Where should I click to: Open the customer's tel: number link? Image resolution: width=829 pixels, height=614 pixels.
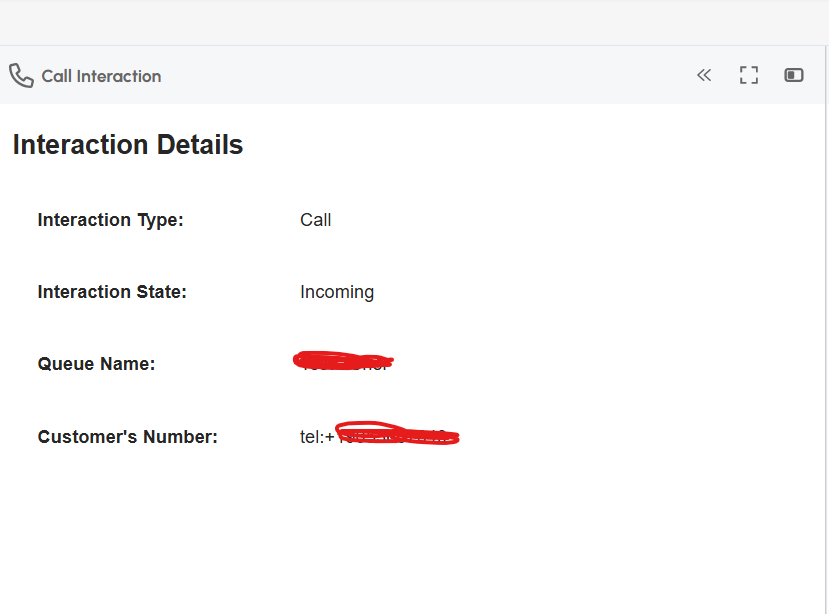pyautogui.click(x=380, y=436)
